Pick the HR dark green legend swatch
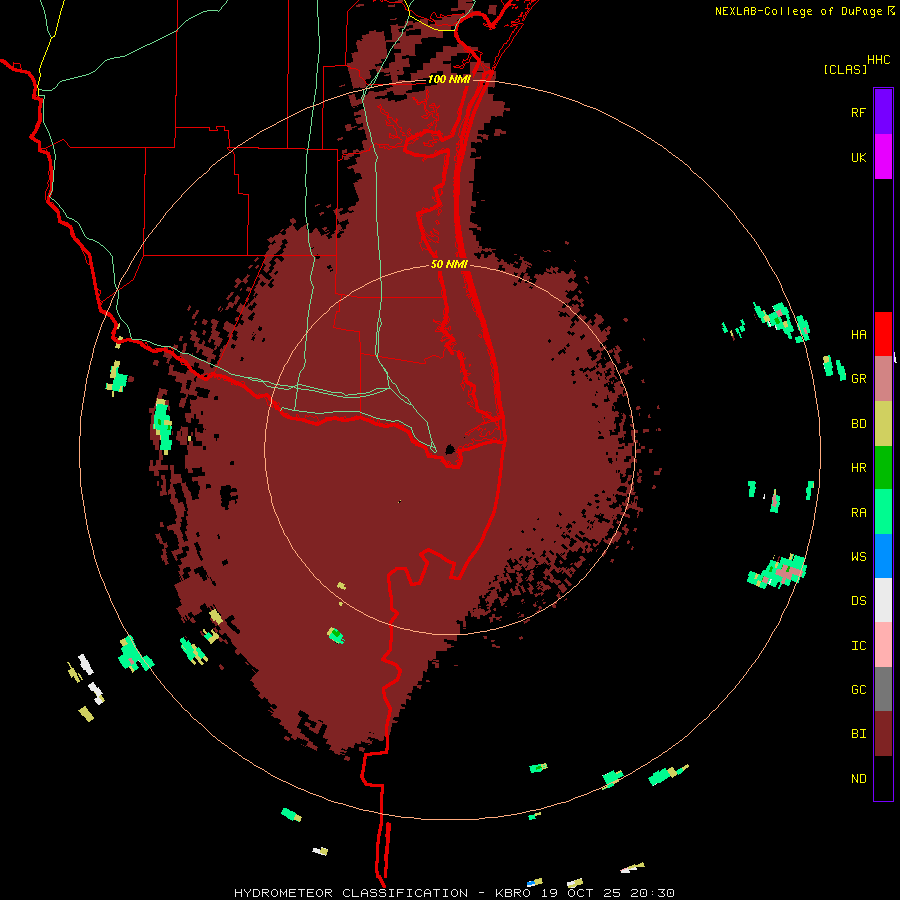 pyautogui.click(x=883, y=468)
